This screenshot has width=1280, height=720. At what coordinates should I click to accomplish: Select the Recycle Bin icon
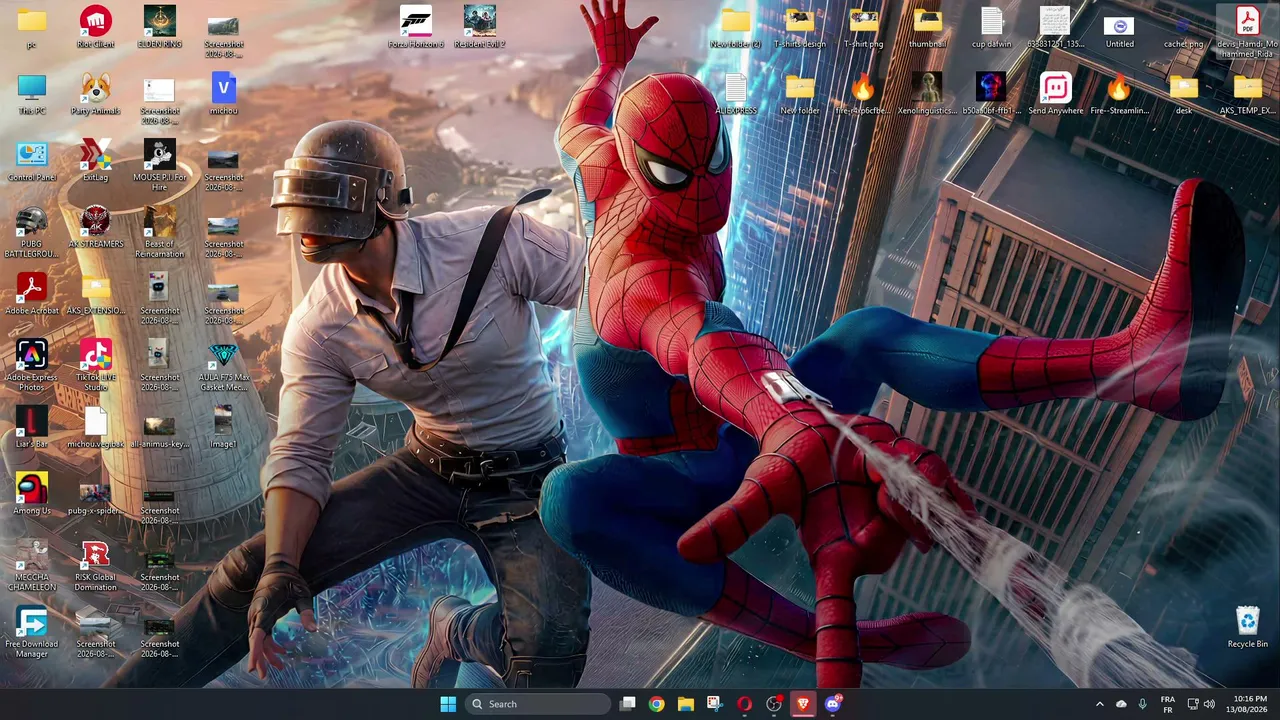pos(1247,627)
